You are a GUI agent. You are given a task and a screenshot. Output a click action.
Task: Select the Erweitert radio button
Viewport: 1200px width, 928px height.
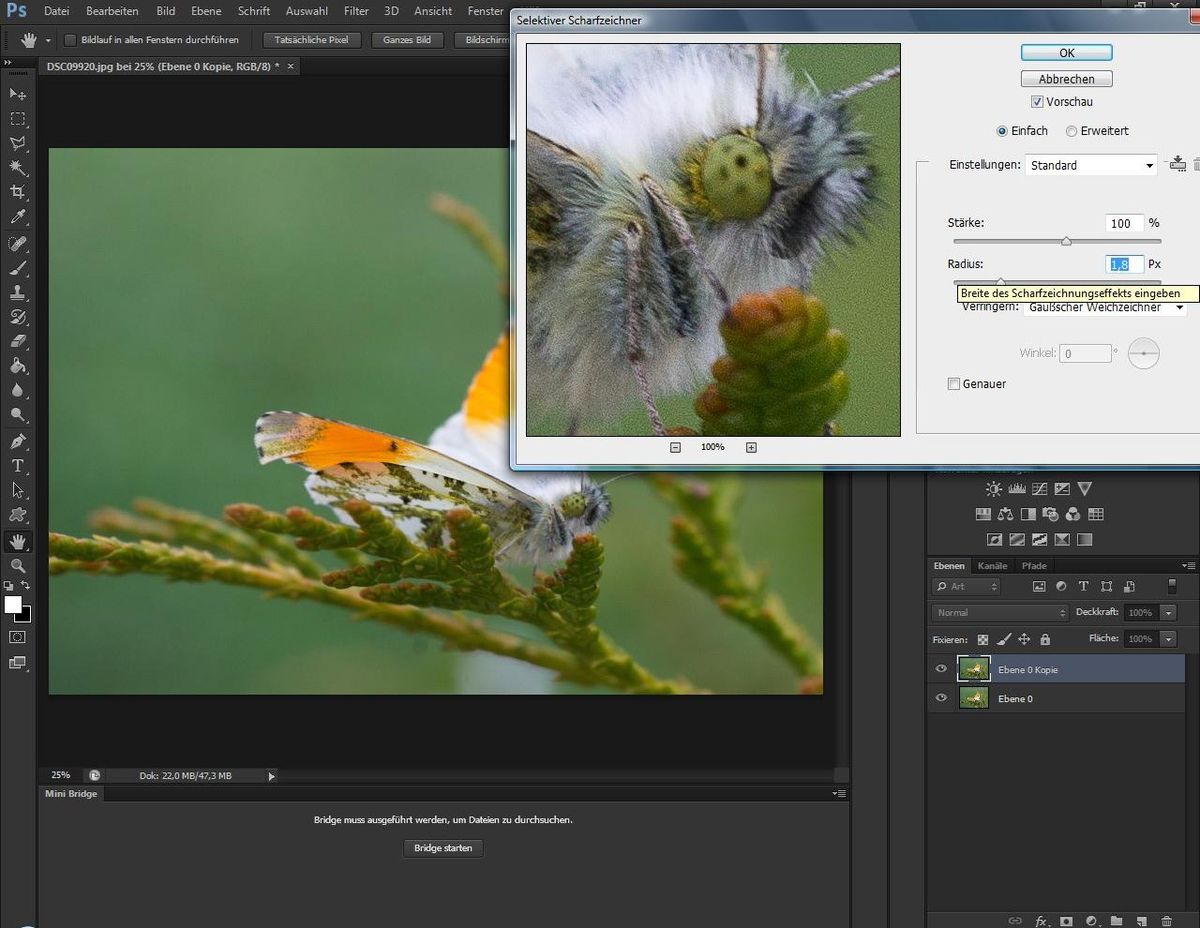pyautogui.click(x=1071, y=131)
